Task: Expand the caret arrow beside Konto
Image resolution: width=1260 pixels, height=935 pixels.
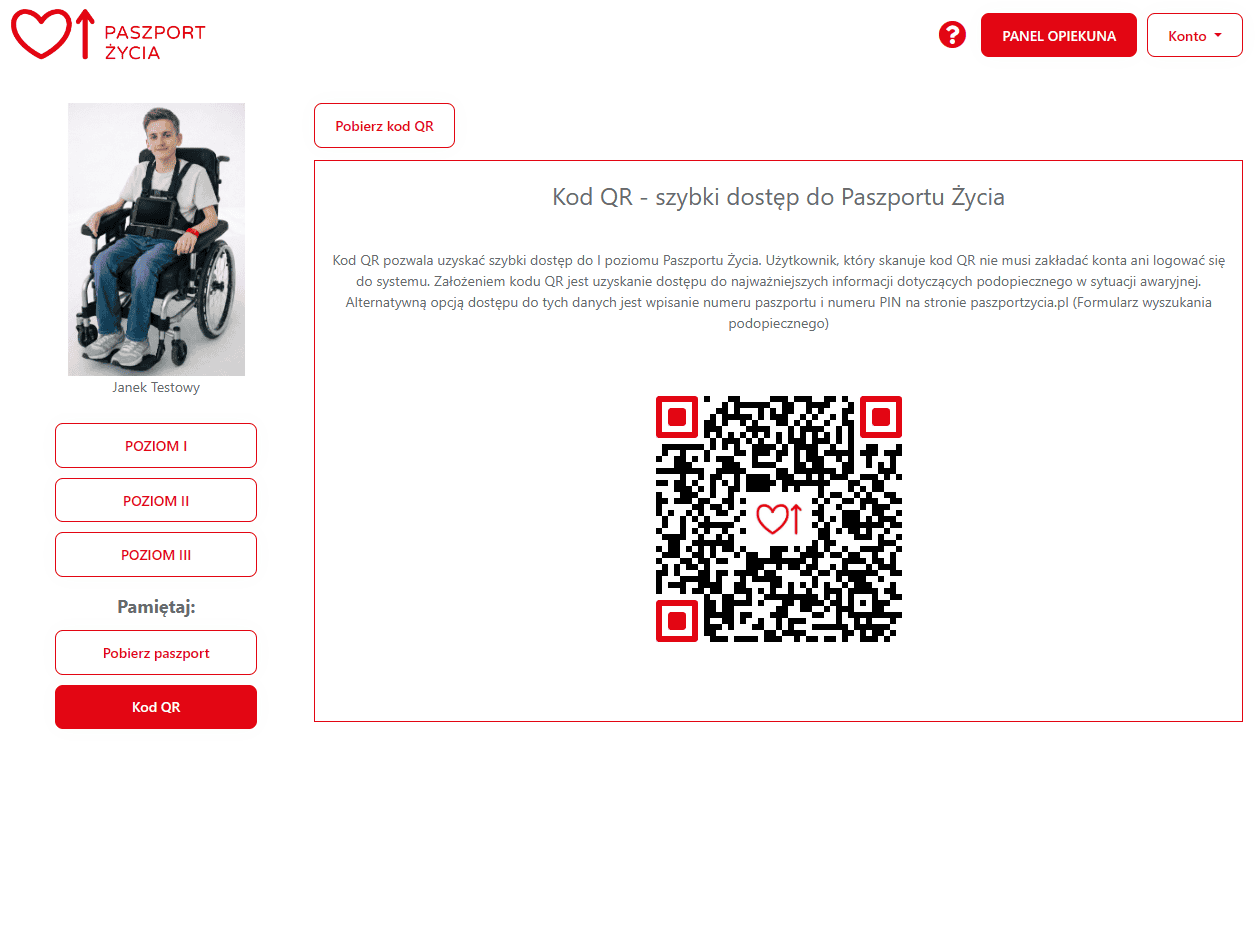Action: coord(1218,35)
